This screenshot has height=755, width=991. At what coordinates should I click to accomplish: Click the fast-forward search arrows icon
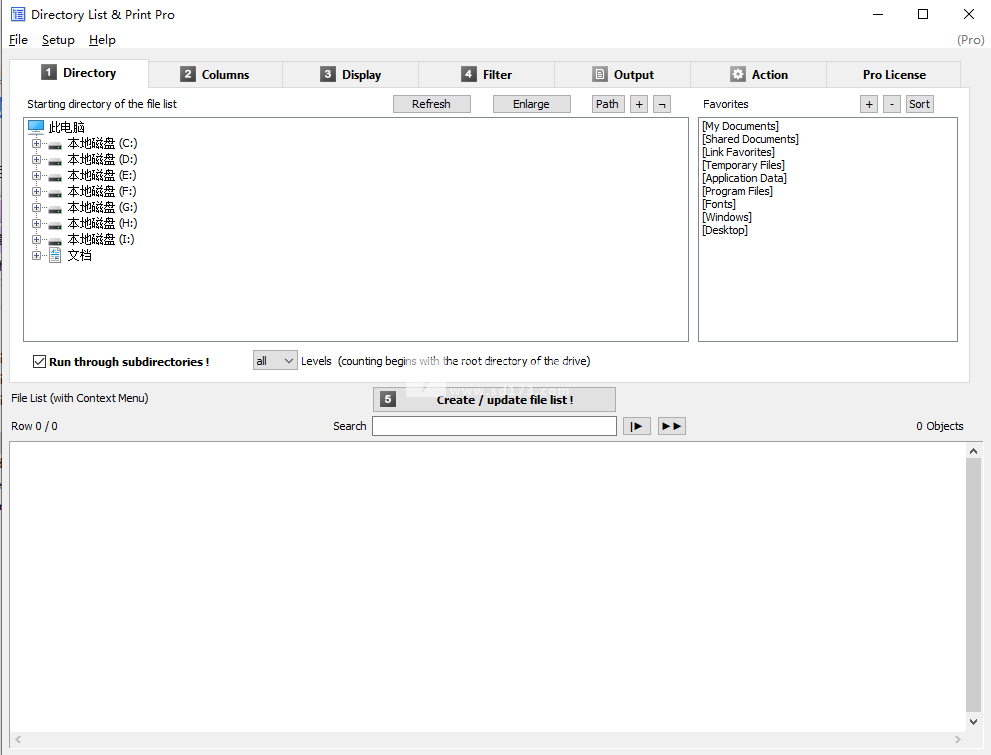click(672, 426)
